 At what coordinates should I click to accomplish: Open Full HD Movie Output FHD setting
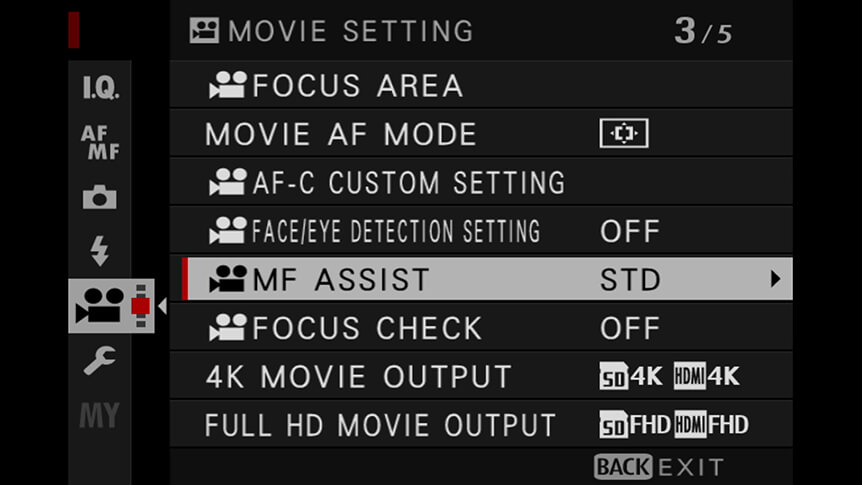(x=674, y=425)
